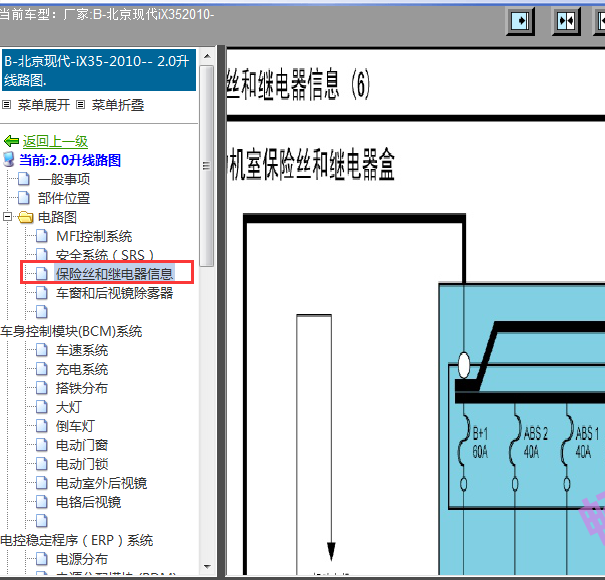Click document icon beside 电源分布
Image resolution: width=605 pixels, height=580 pixels.
coord(42,559)
